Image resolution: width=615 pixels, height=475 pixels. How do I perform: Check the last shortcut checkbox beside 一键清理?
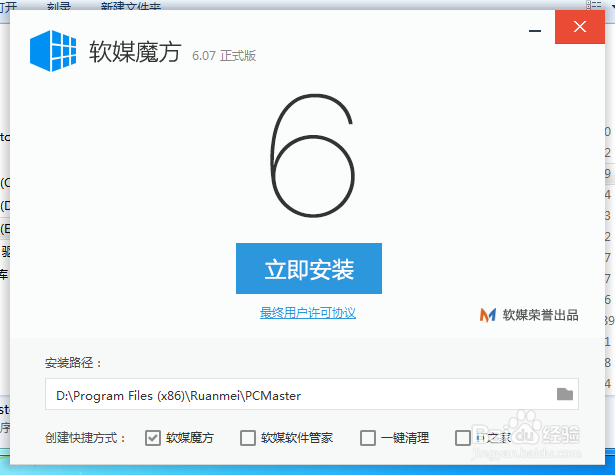pyautogui.click(x=463, y=438)
